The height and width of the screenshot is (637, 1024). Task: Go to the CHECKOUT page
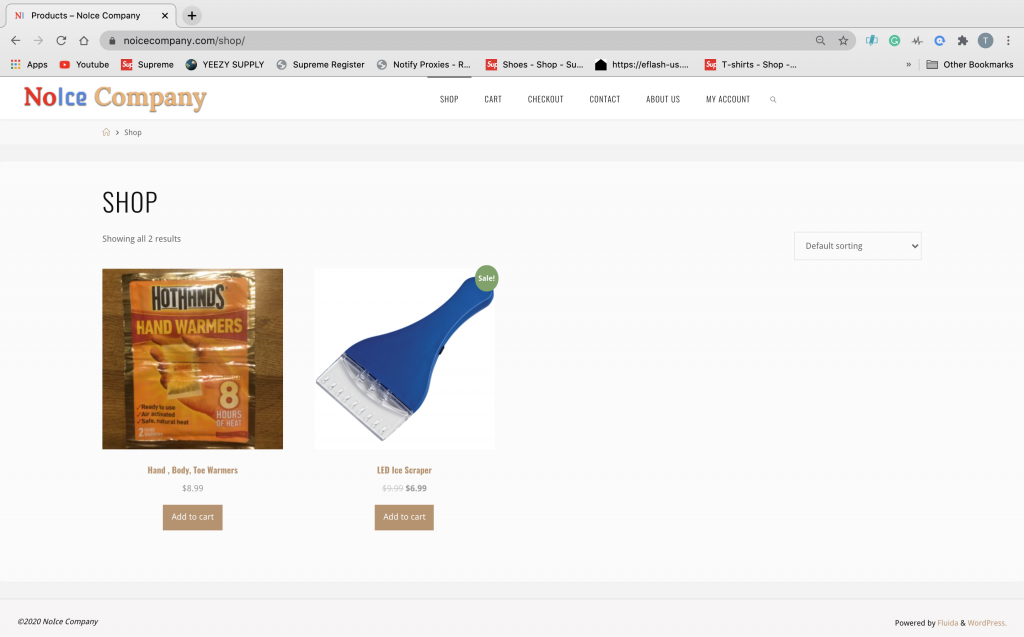(x=545, y=99)
